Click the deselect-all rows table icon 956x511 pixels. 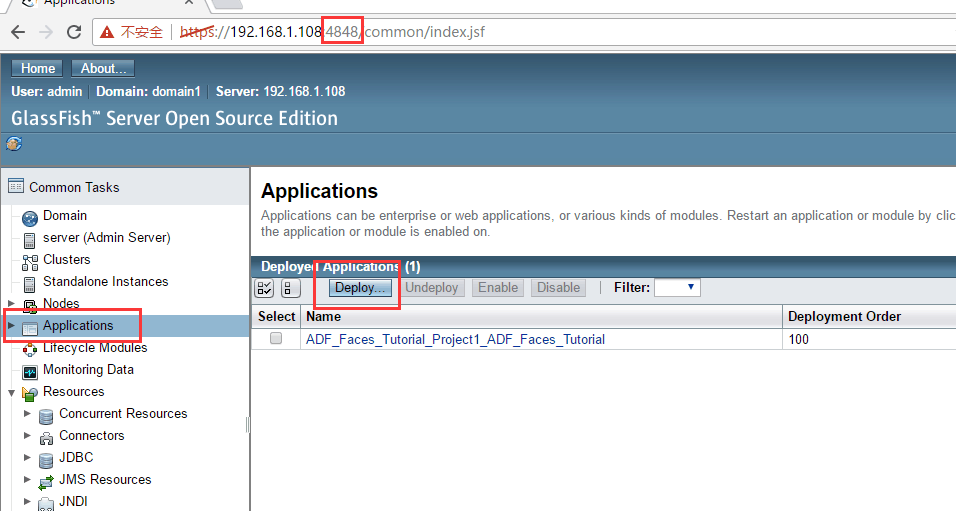(x=291, y=288)
